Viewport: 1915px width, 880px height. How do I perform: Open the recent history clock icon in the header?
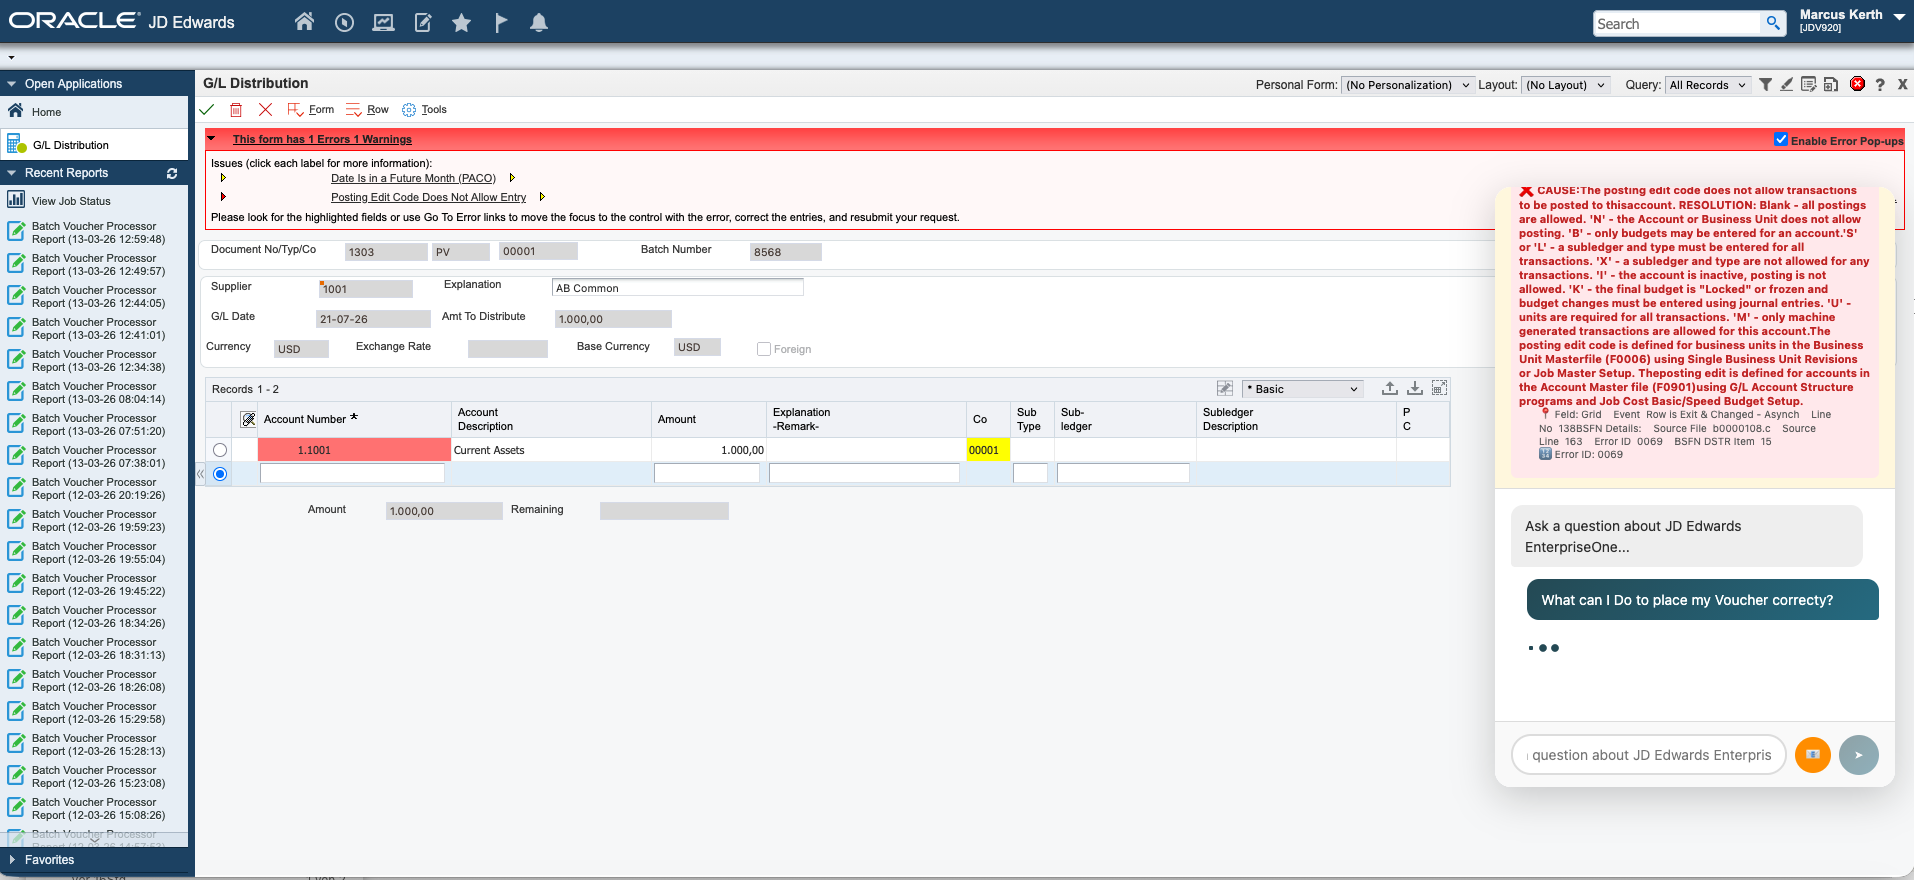click(344, 22)
